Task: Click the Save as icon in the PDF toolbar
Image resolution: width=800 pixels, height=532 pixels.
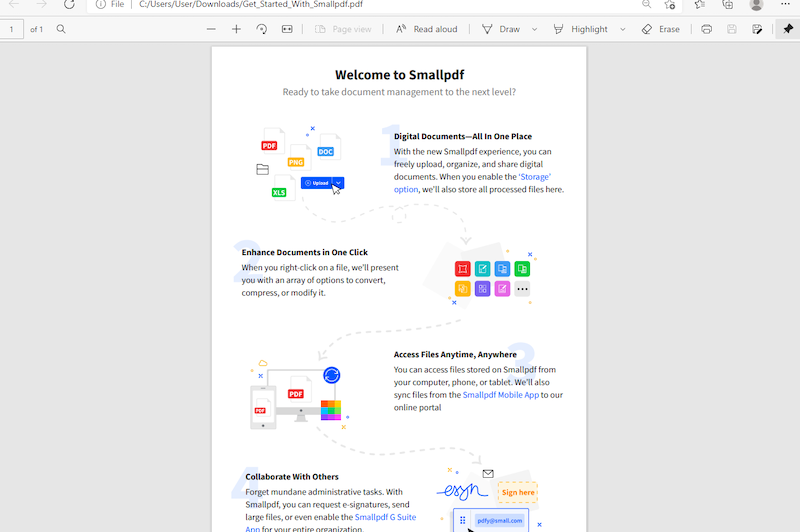Action: [757, 29]
